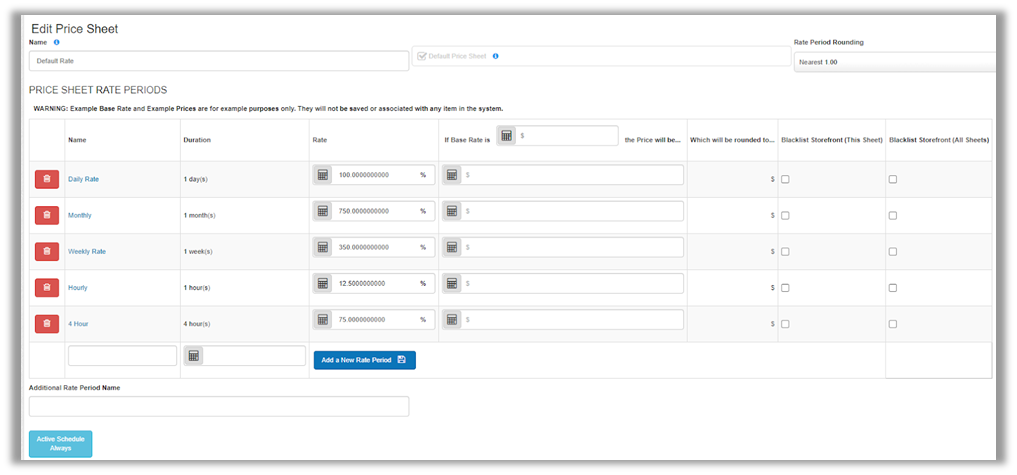The width and height of the screenshot is (1017, 475).
Task: Remove the Weekly Rate period
Action: click(47, 251)
